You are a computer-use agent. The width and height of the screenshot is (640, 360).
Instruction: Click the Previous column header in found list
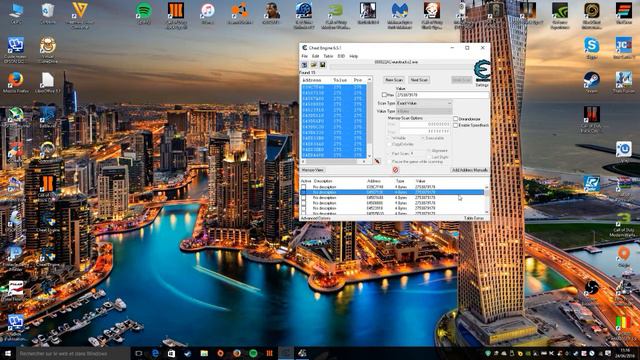pos(358,80)
